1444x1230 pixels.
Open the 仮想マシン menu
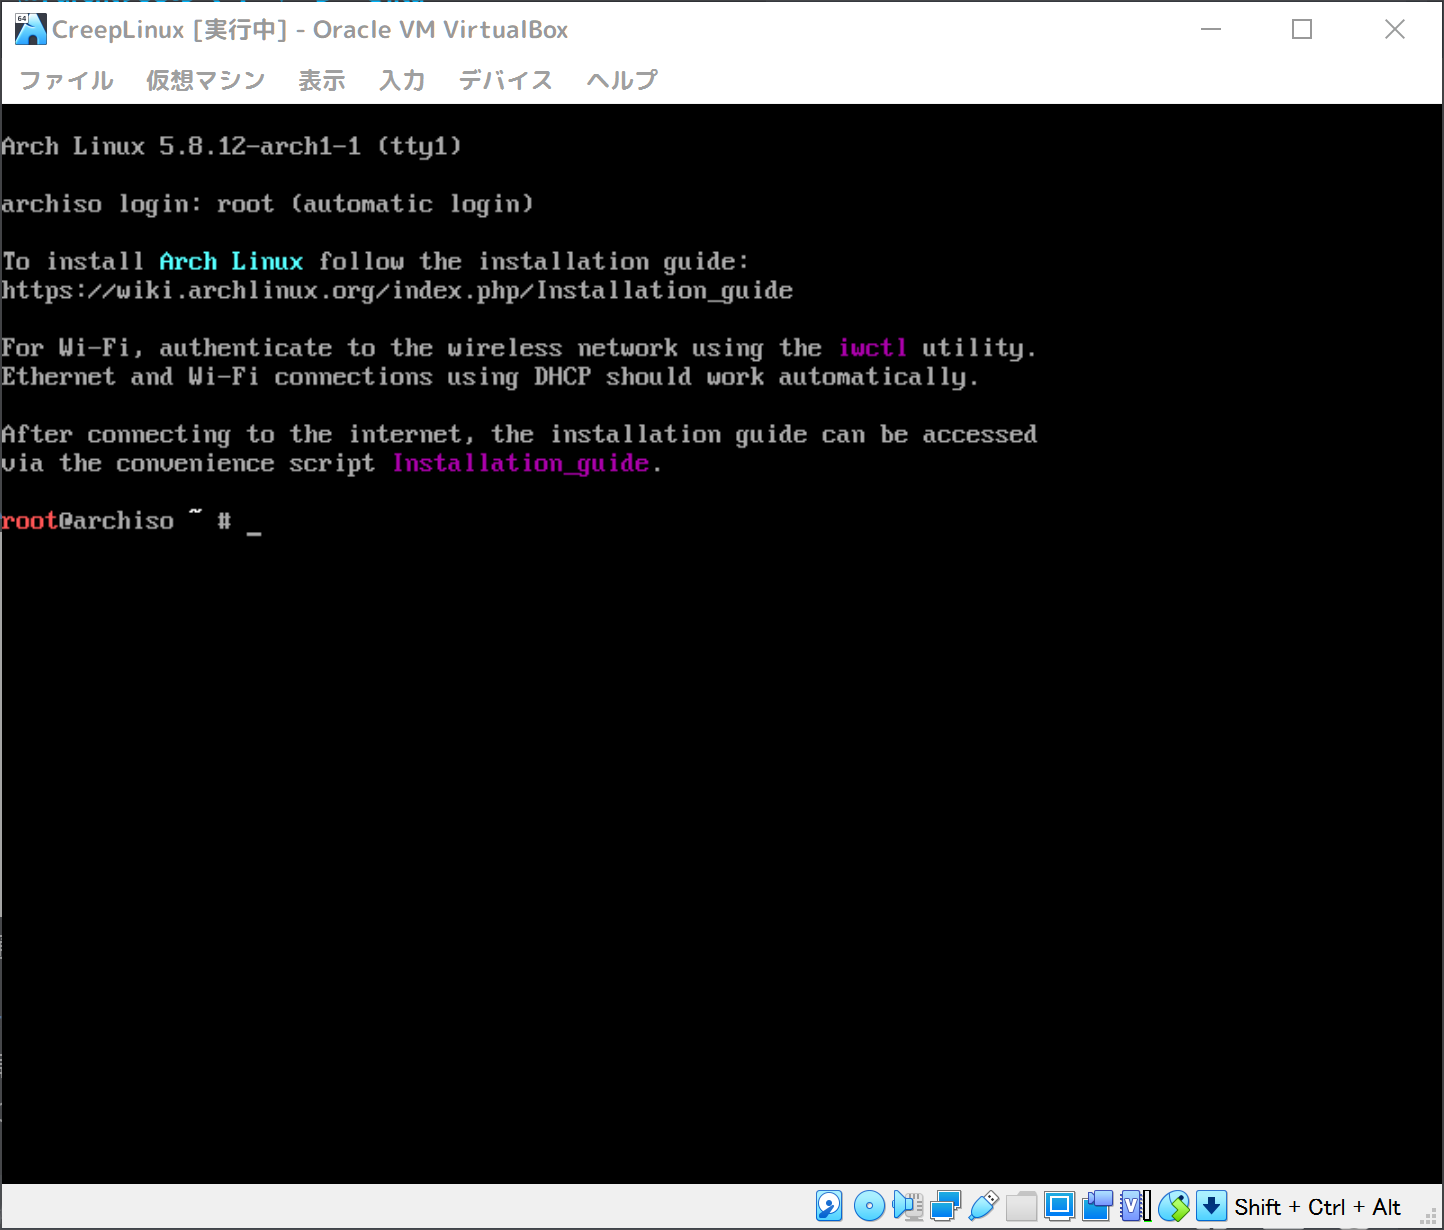click(206, 80)
